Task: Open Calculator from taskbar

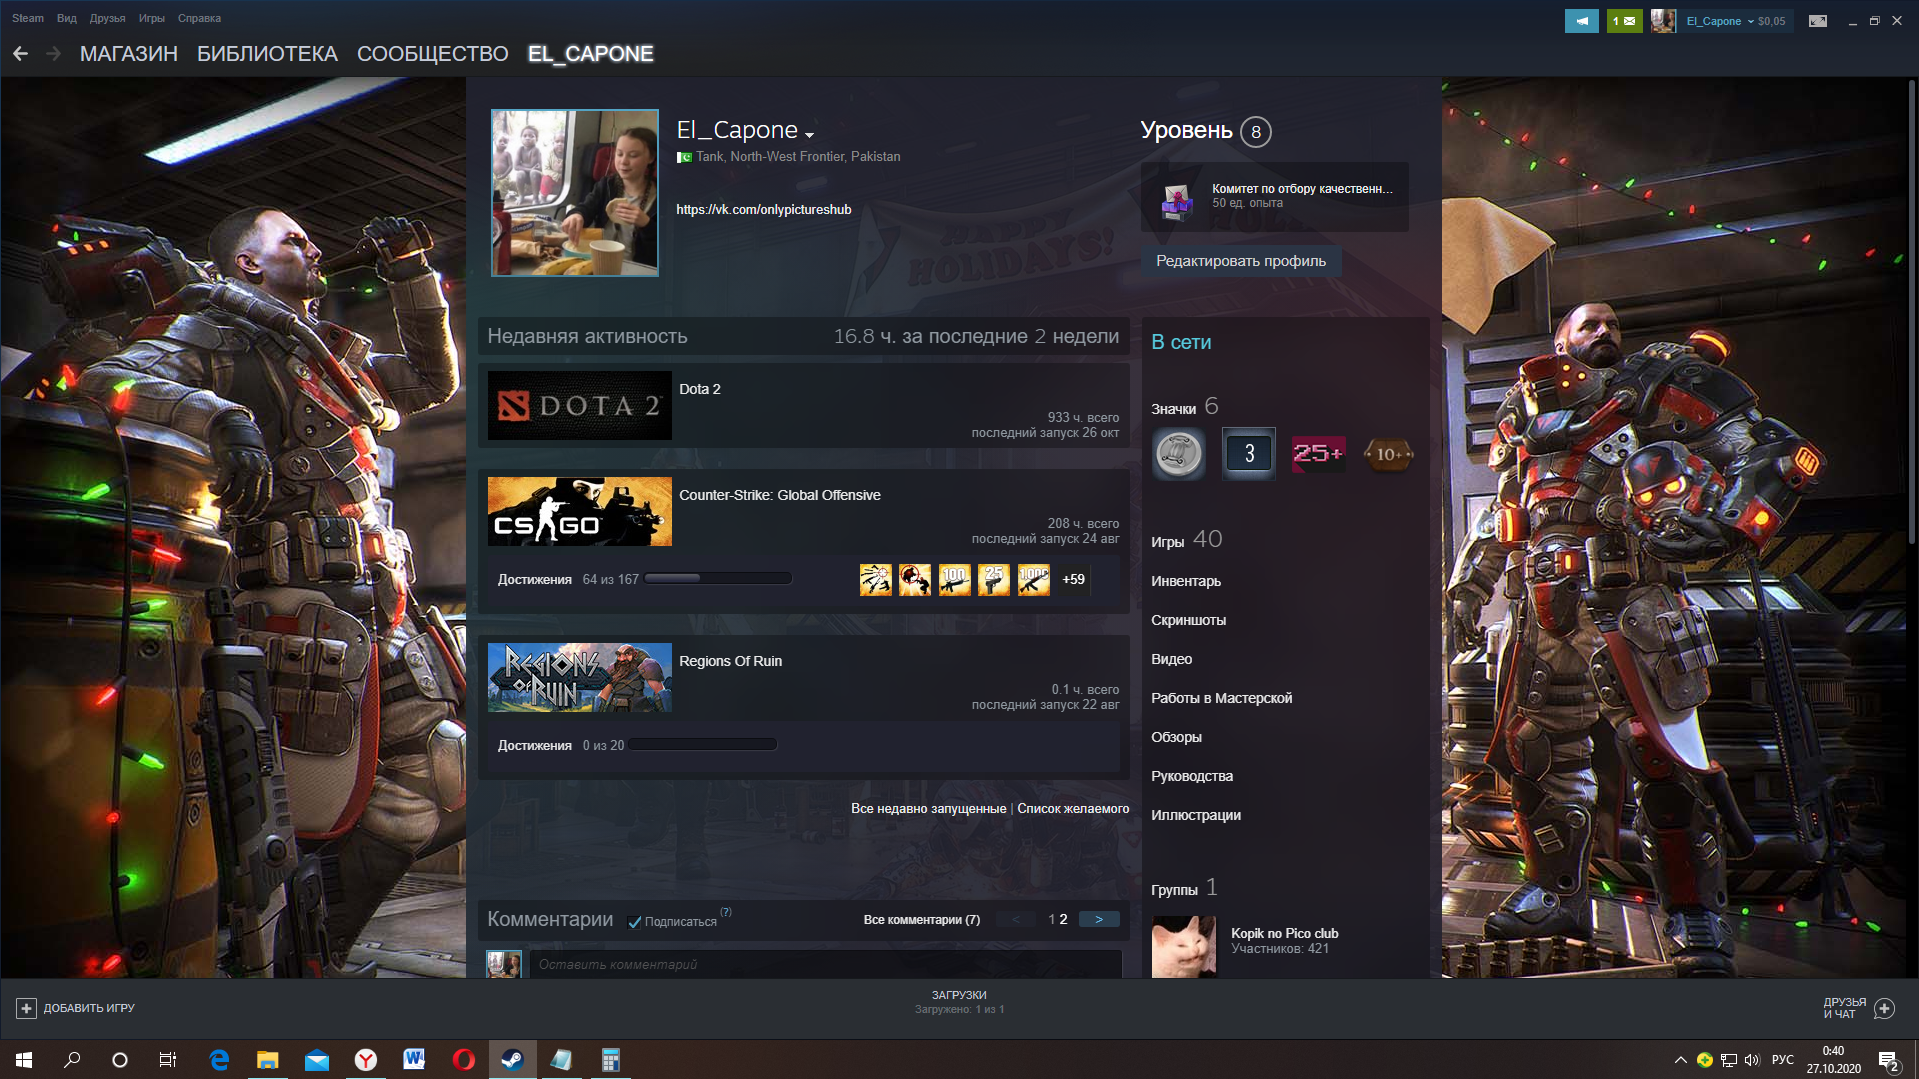Action: coord(610,1060)
